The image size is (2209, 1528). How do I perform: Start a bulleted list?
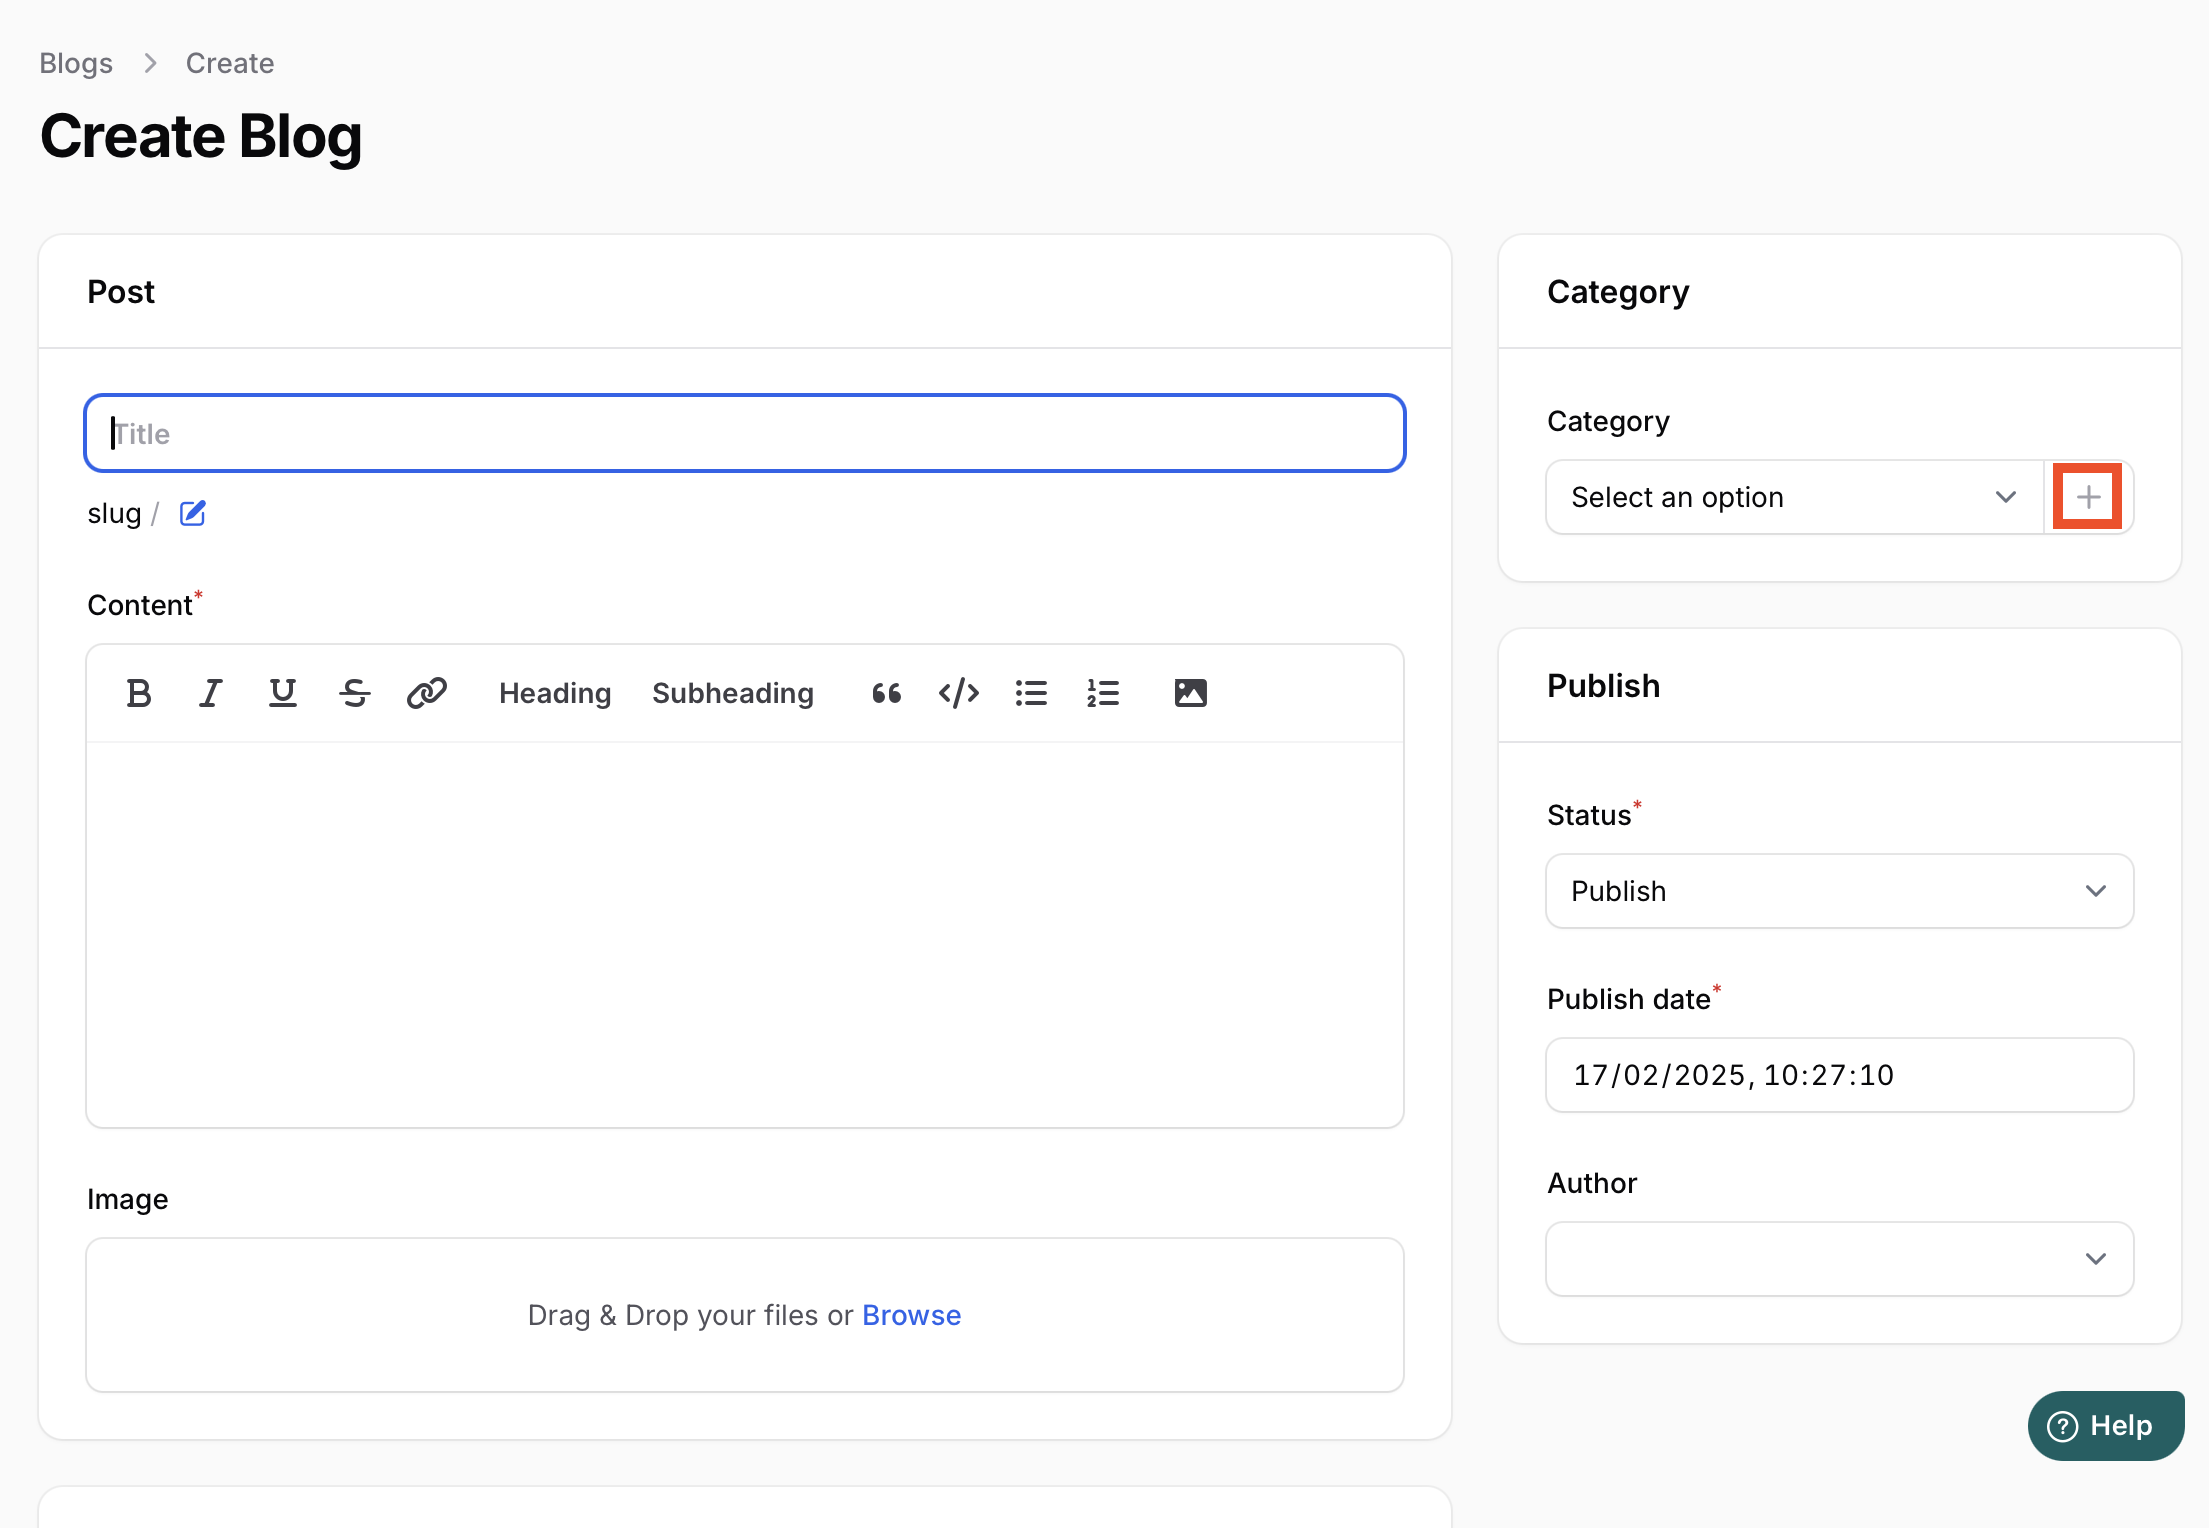pos(1031,693)
